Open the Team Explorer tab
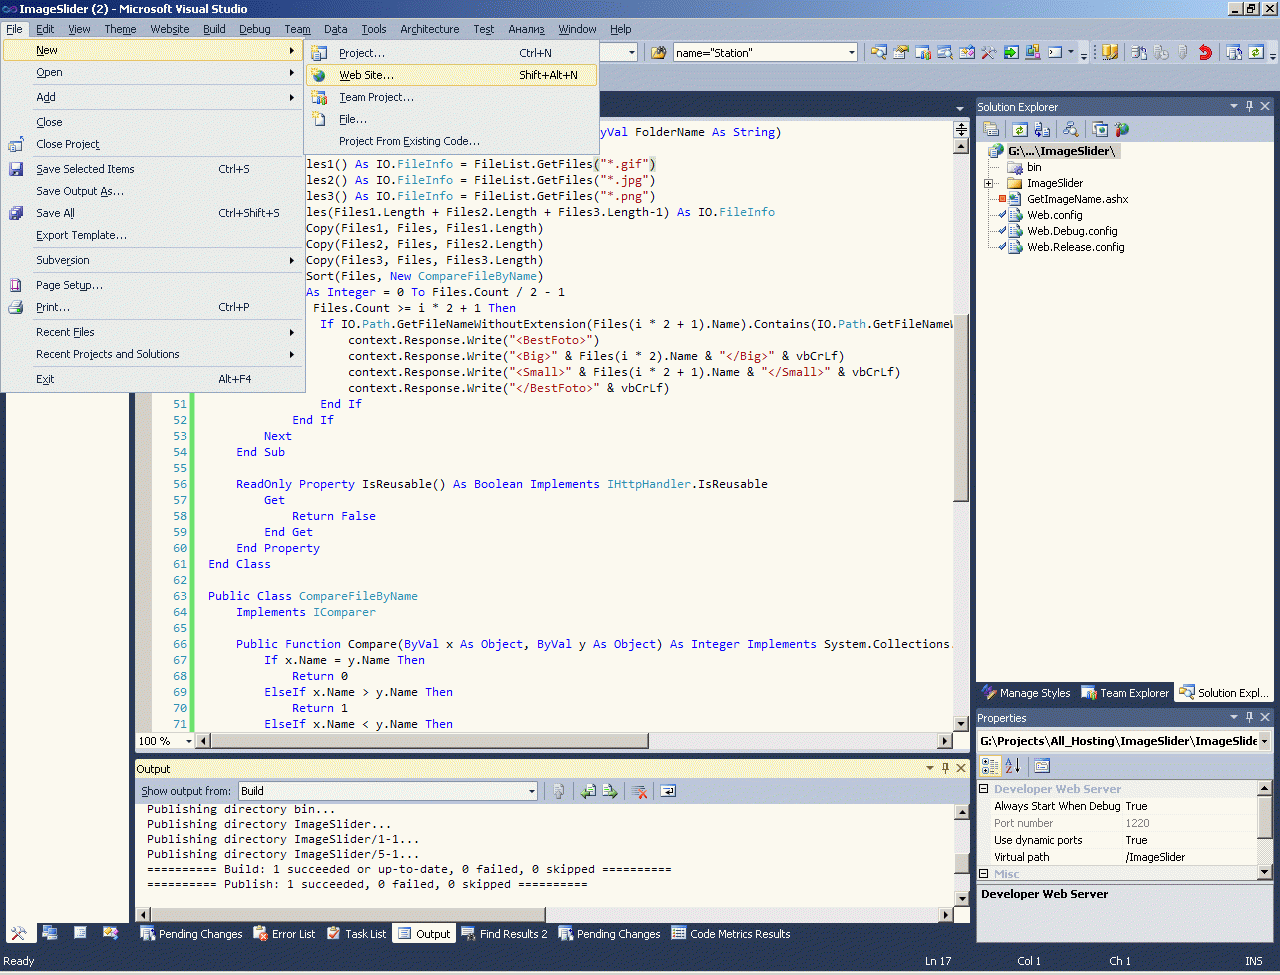Image resolution: width=1280 pixels, height=975 pixels. [x=1125, y=693]
